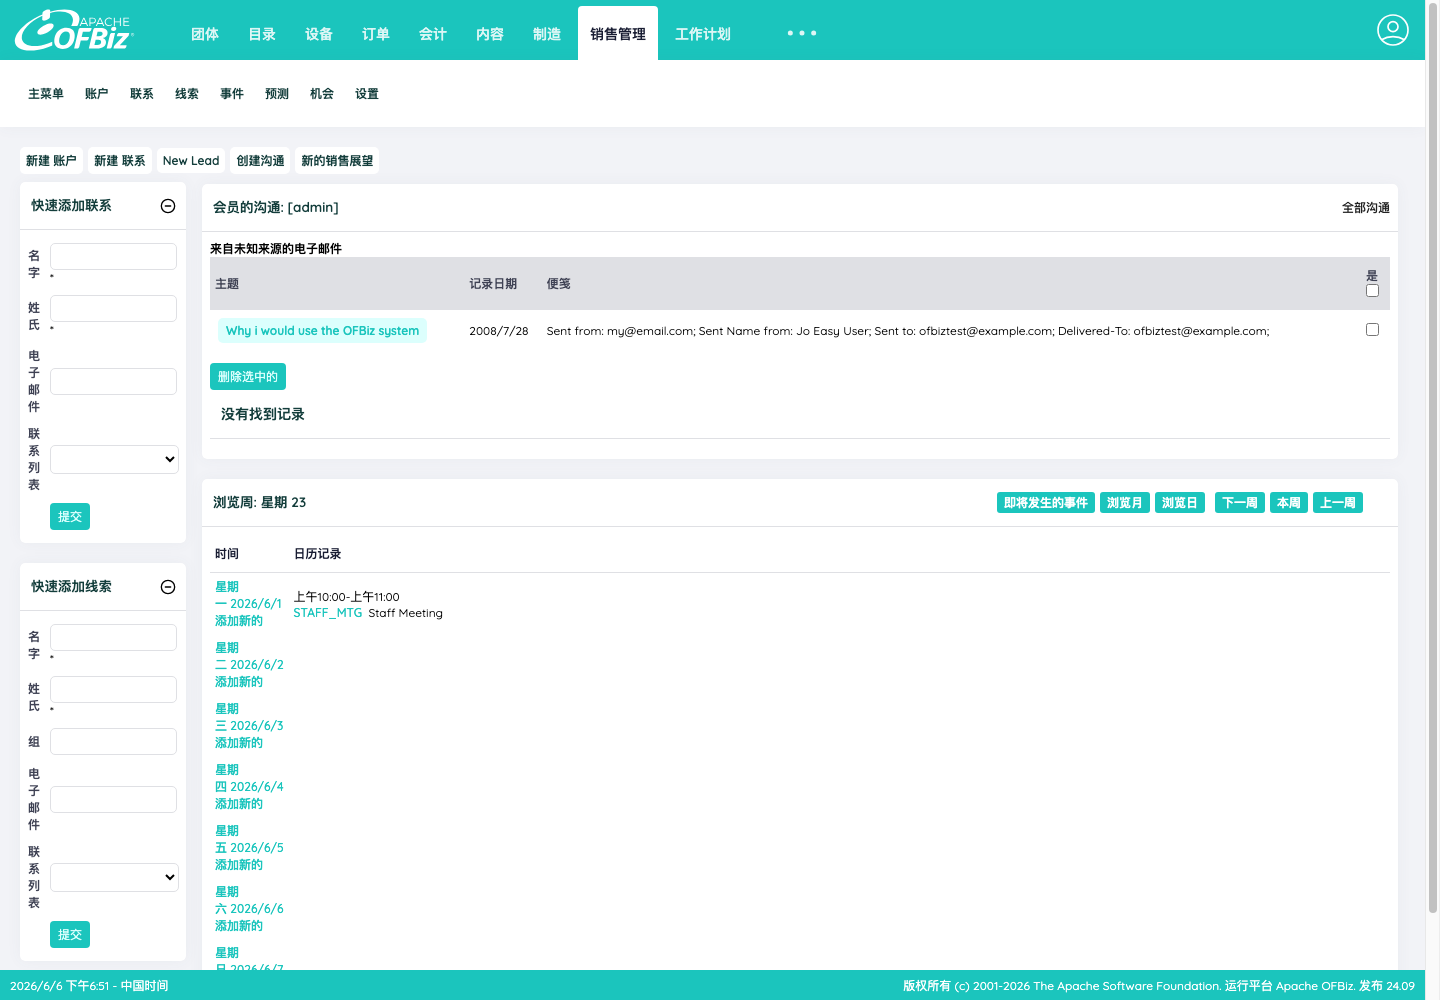Click the New Lead button

[x=191, y=161]
